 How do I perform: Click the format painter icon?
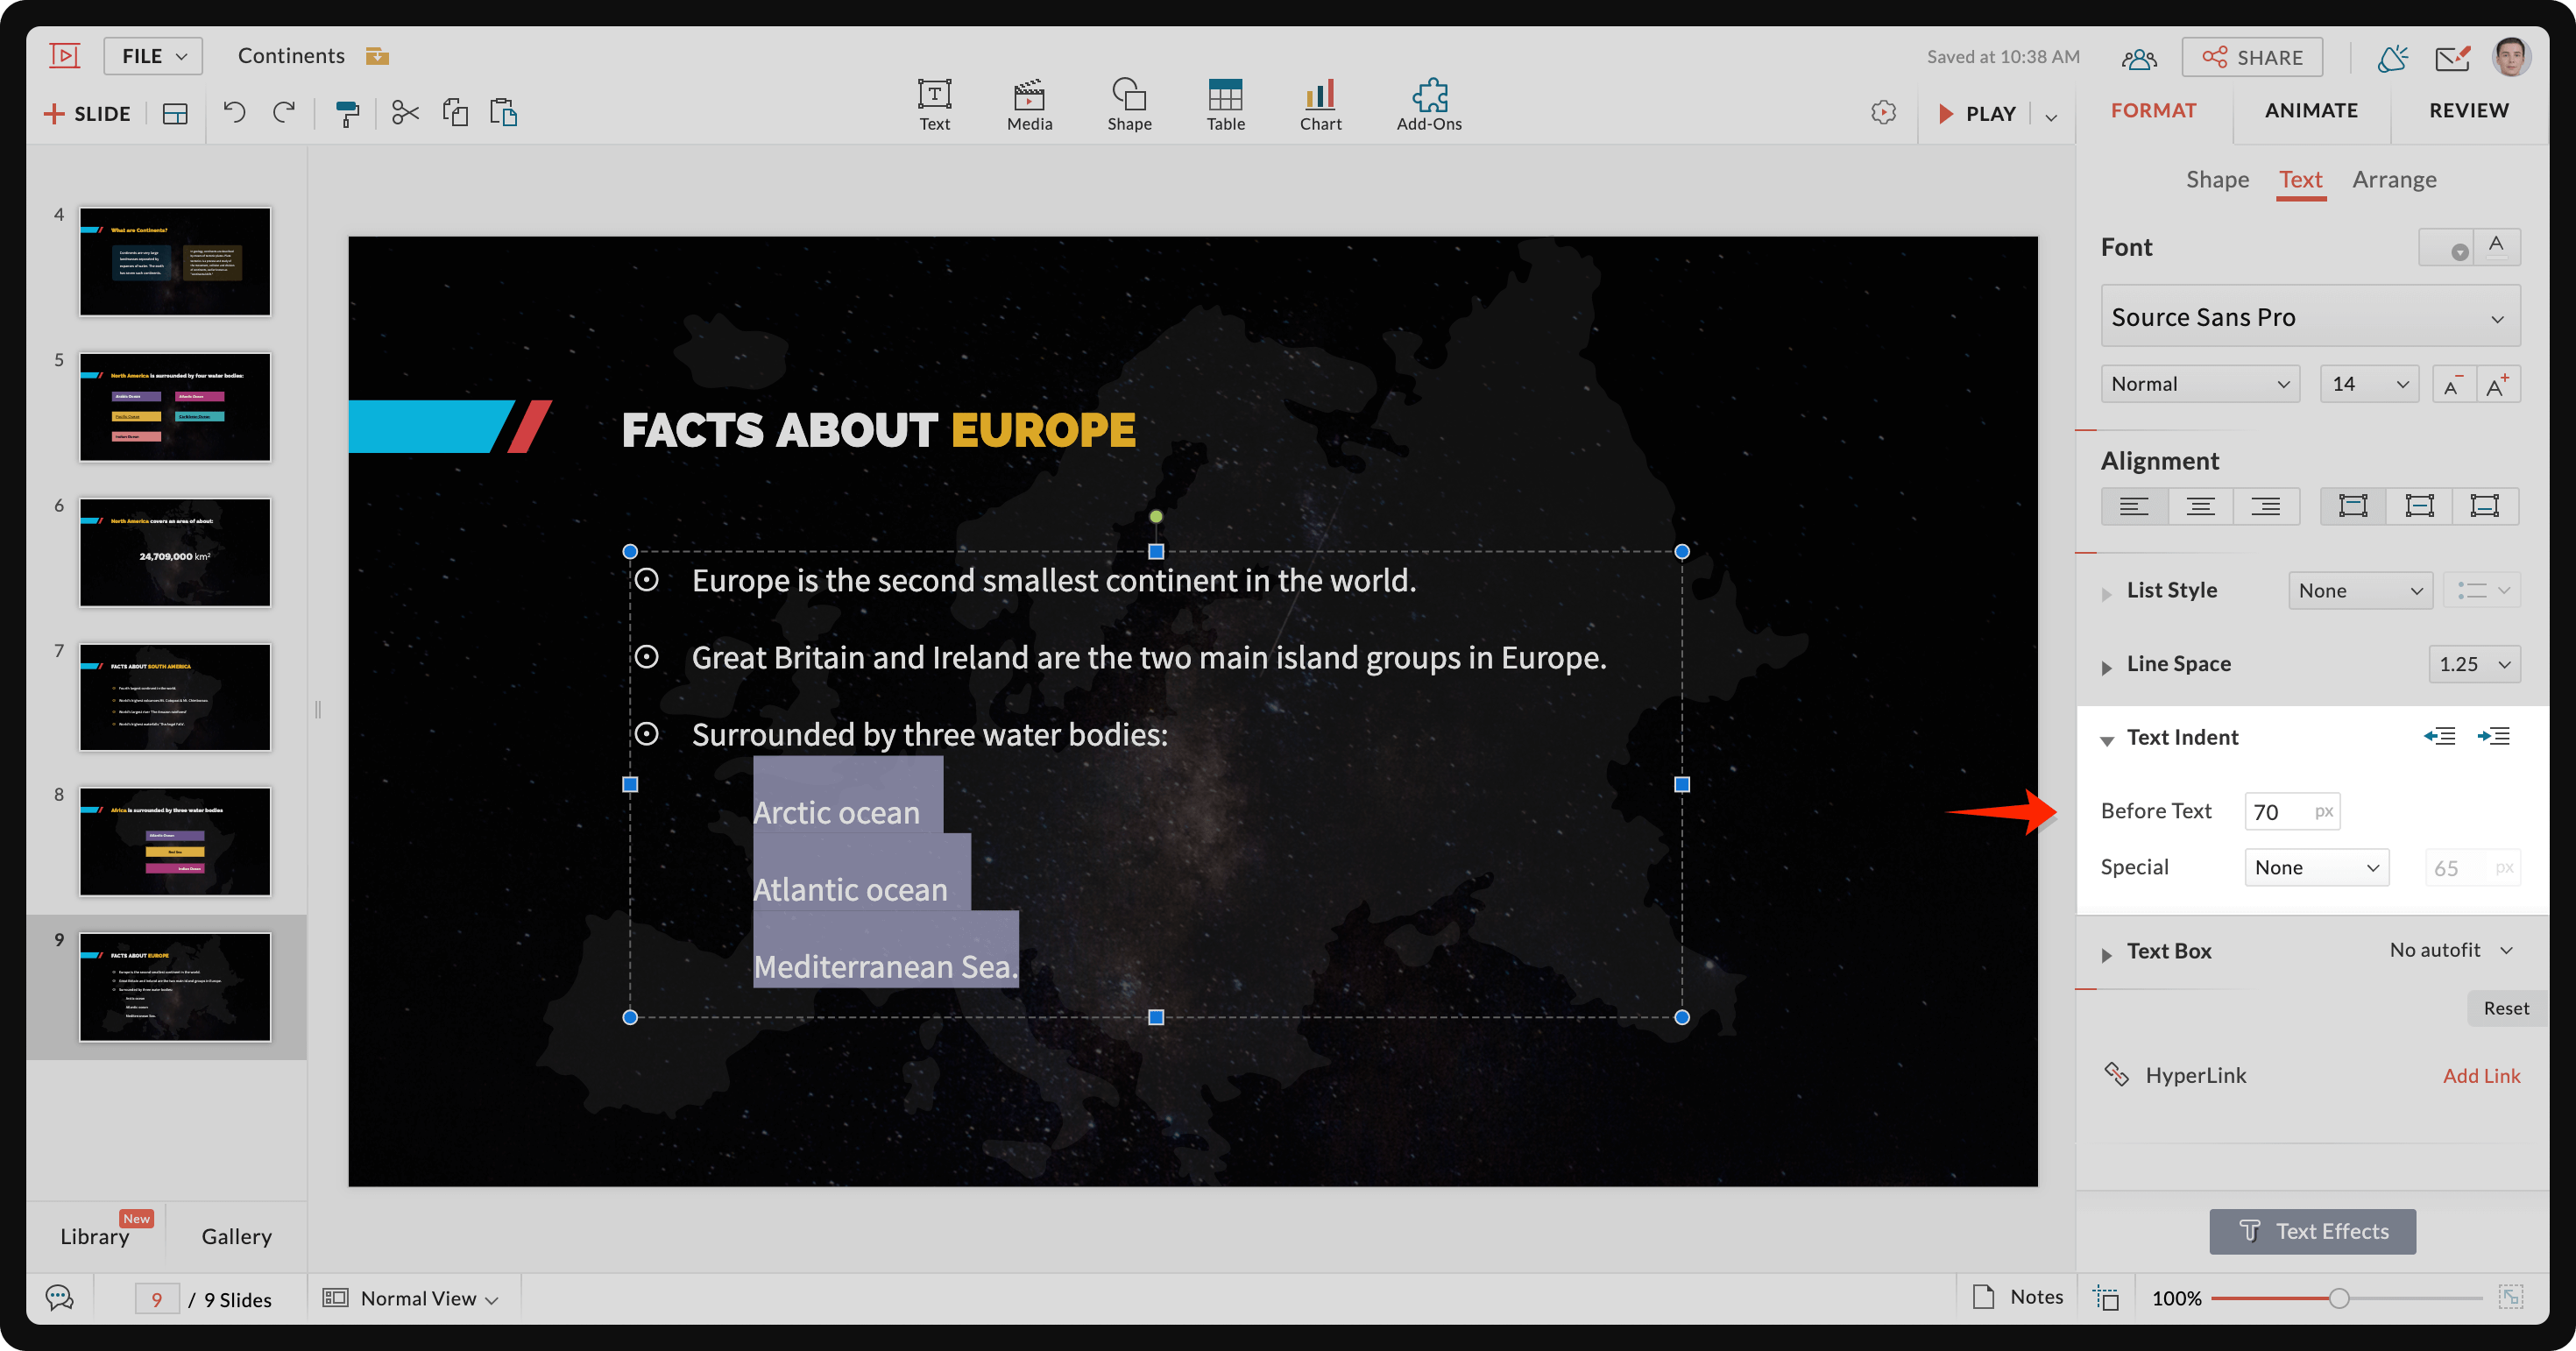[x=347, y=113]
